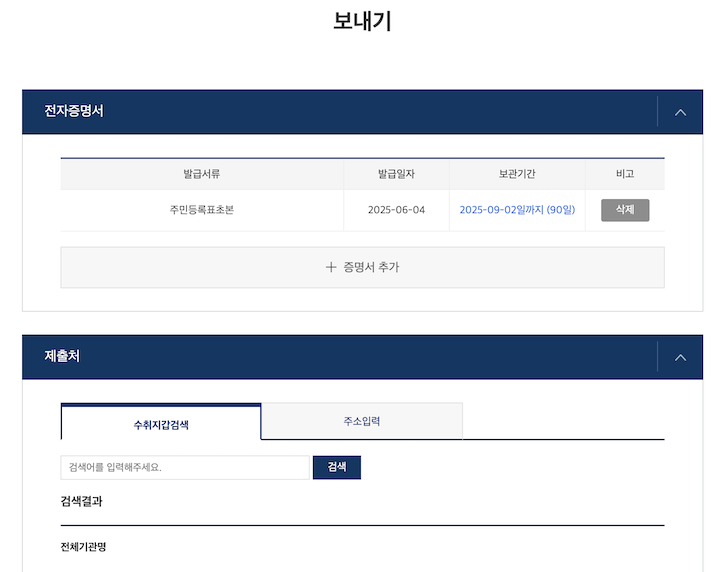Click the 발급서류 column header
The image size is (720, 572).
click(201, 174)
